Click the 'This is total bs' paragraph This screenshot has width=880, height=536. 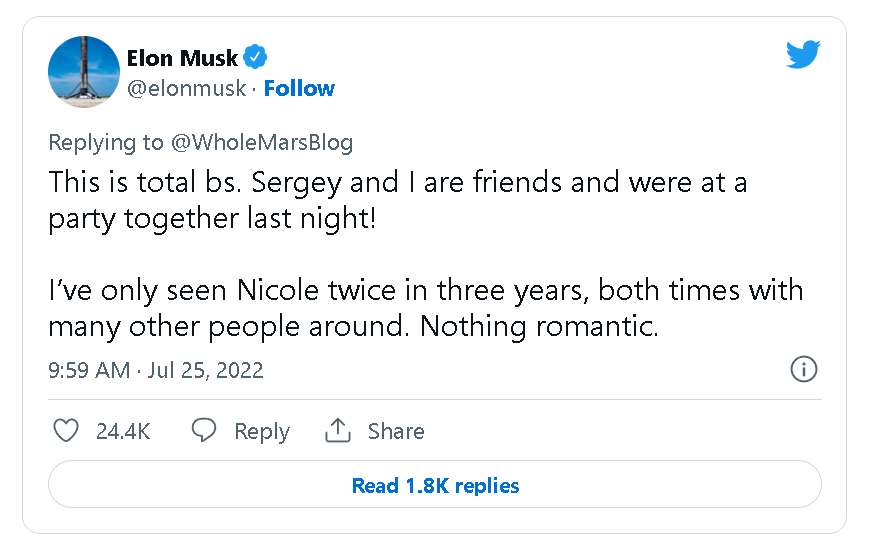397,200
